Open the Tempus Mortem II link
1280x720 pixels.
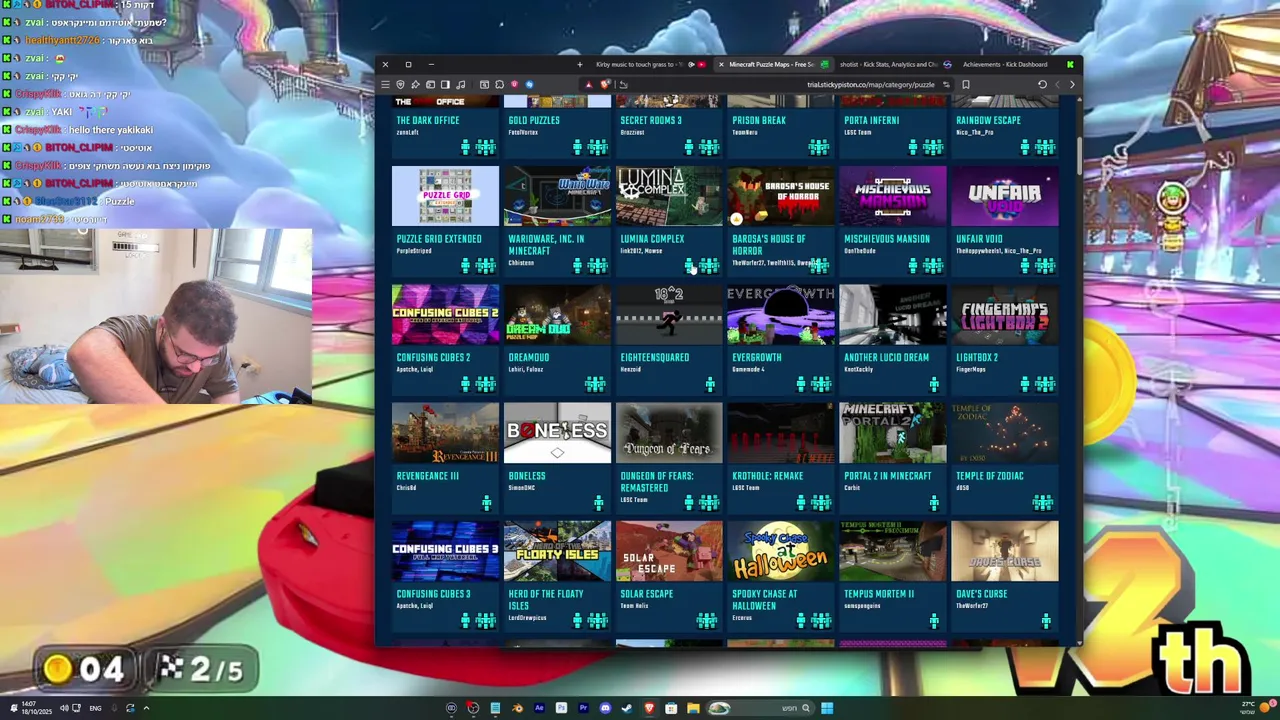(x=879, y=594)
